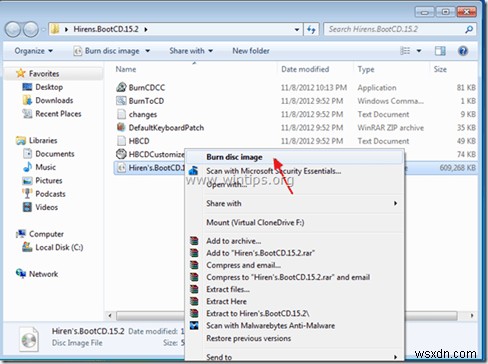Go back with the Back button
This screenshot has height=364, width=488.
pyautogui.click(x=13, y=29)
